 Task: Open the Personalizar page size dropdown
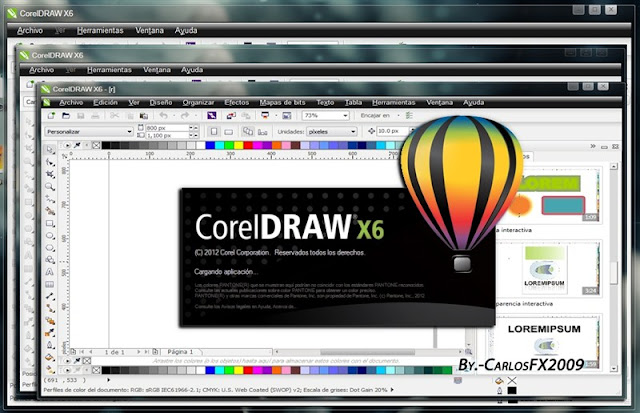coord(129,132)
